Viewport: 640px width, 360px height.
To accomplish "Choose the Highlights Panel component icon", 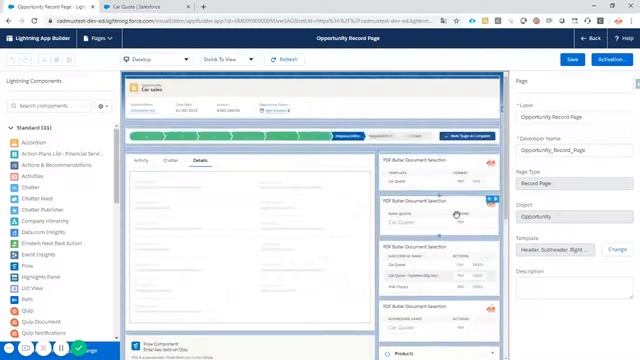I will (x=14, y=277).
